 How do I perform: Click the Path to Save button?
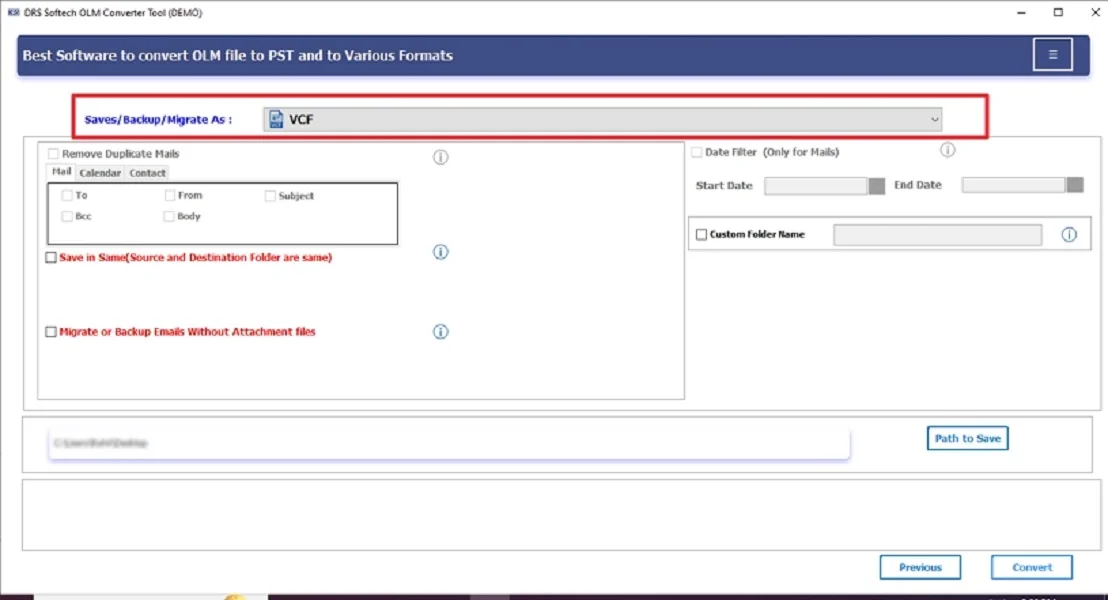click(966, 438)
